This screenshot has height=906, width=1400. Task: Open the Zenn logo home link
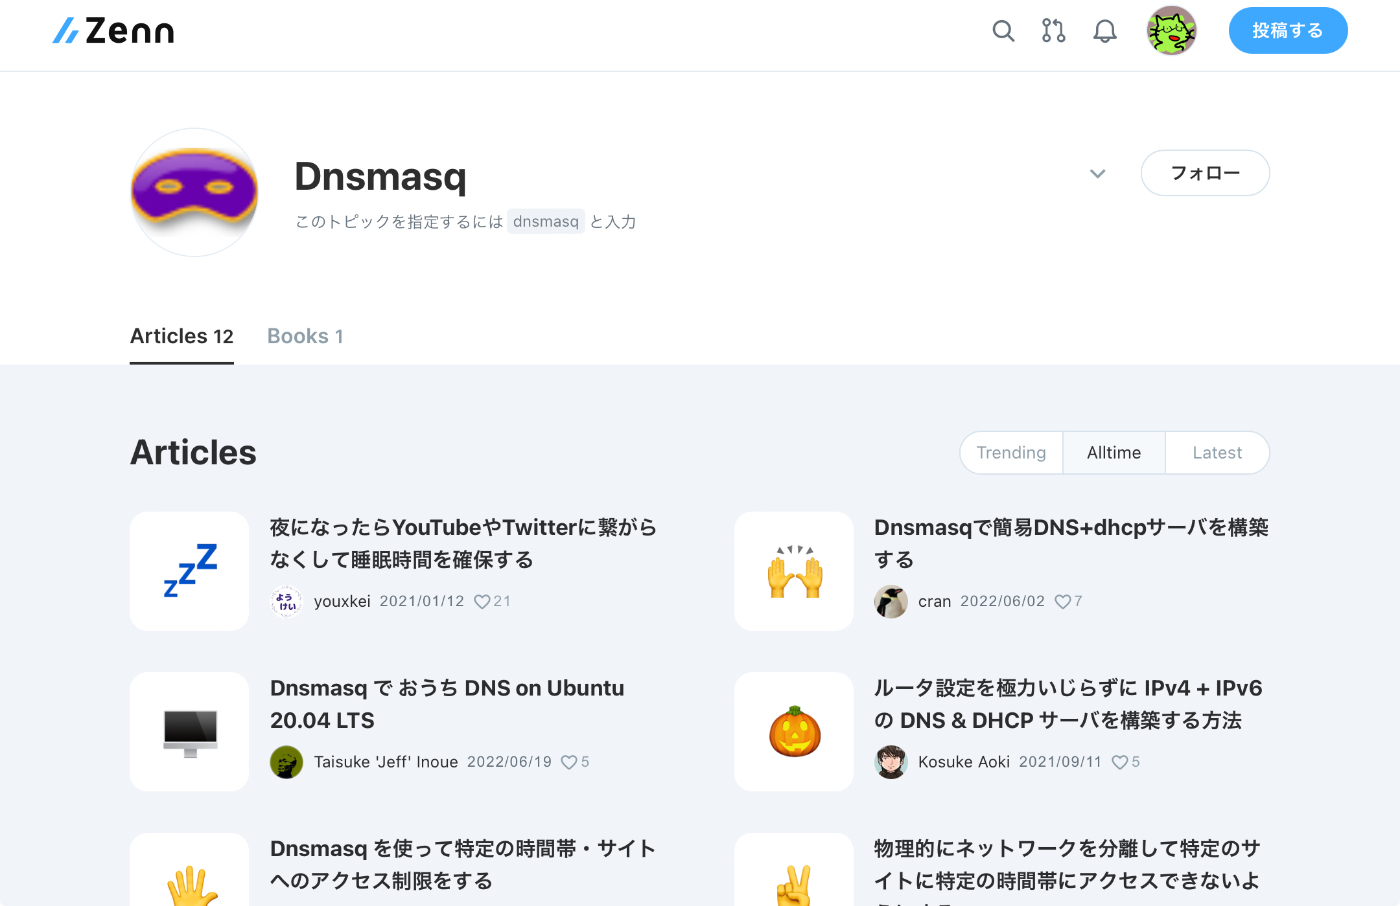pos(113,31)
